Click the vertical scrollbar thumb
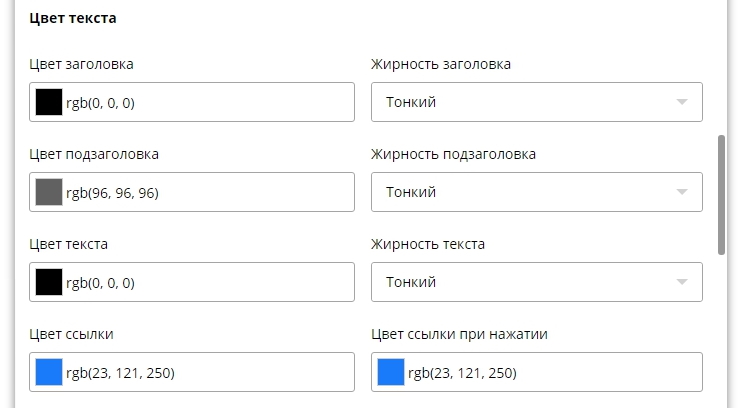The image size is (740, 408). pos(722,195)
